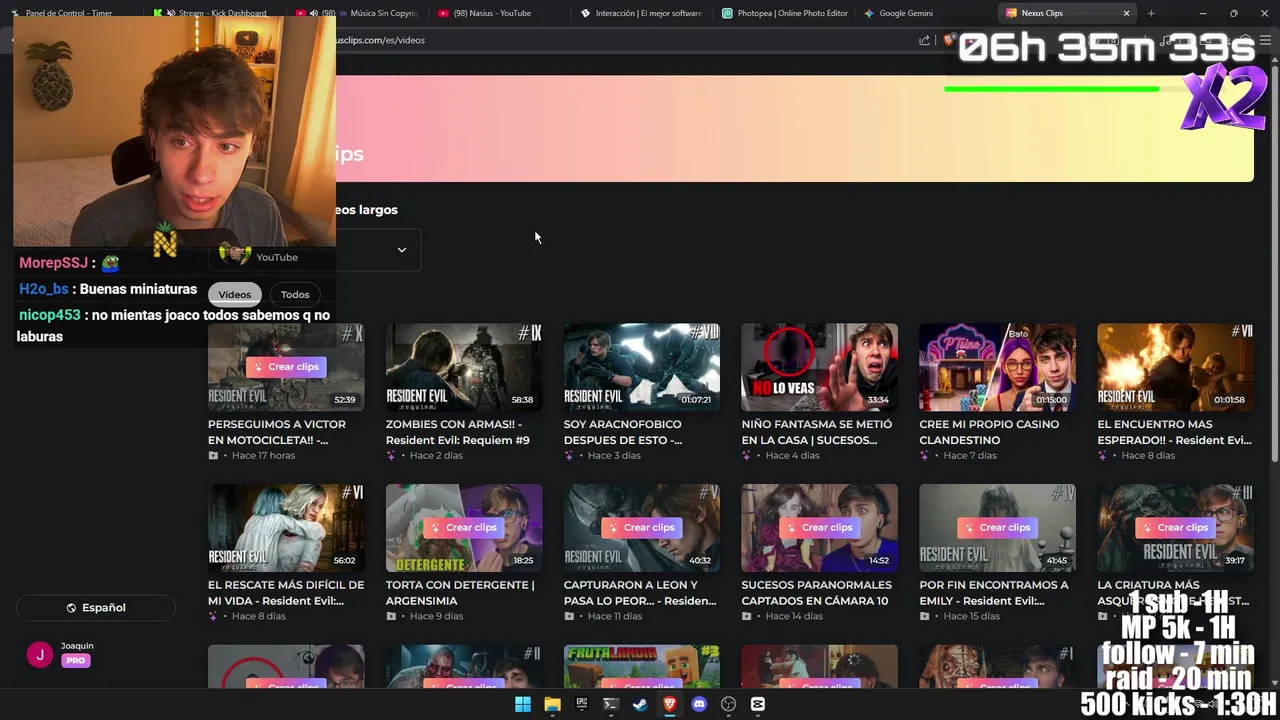Click the 'Hace 17 horas' text
Screen dimensions: 1280x720
263,456
